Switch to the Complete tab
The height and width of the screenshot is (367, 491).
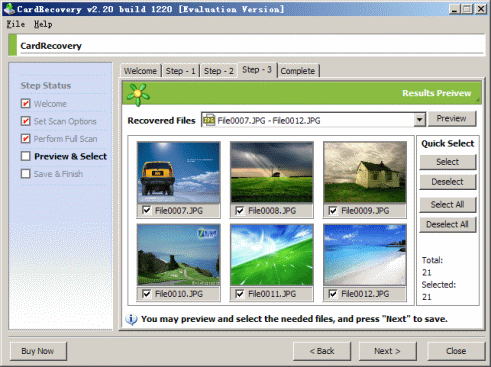tap(298, 71)
